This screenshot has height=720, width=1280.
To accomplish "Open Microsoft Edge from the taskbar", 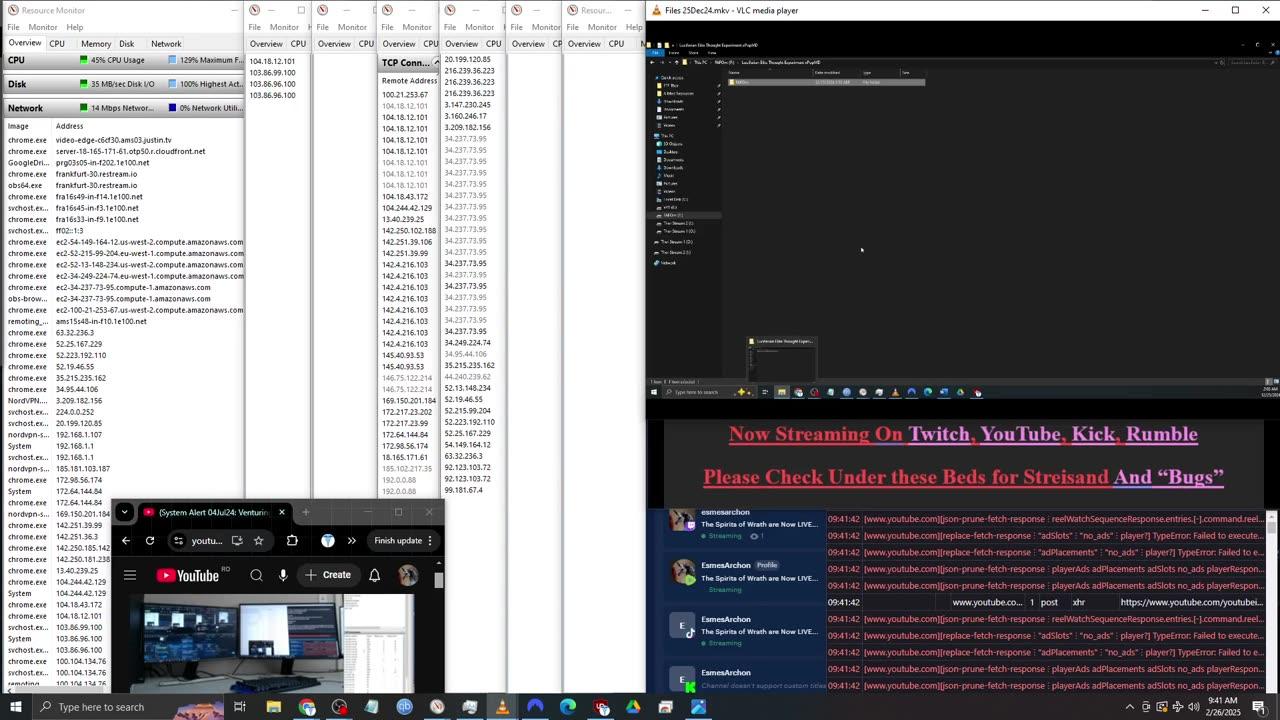I will pyautogui.click(x=568, y=707).
